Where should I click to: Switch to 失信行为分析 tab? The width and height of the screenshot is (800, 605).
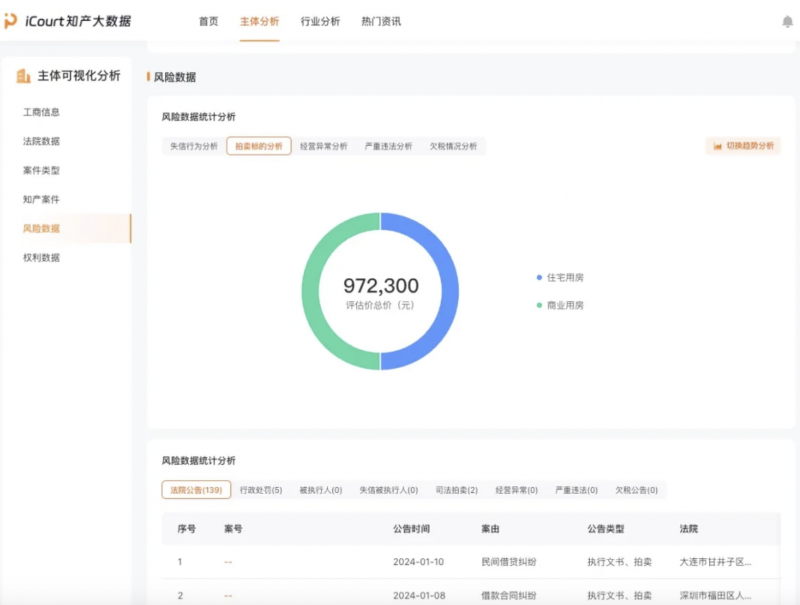coord(194,146)
